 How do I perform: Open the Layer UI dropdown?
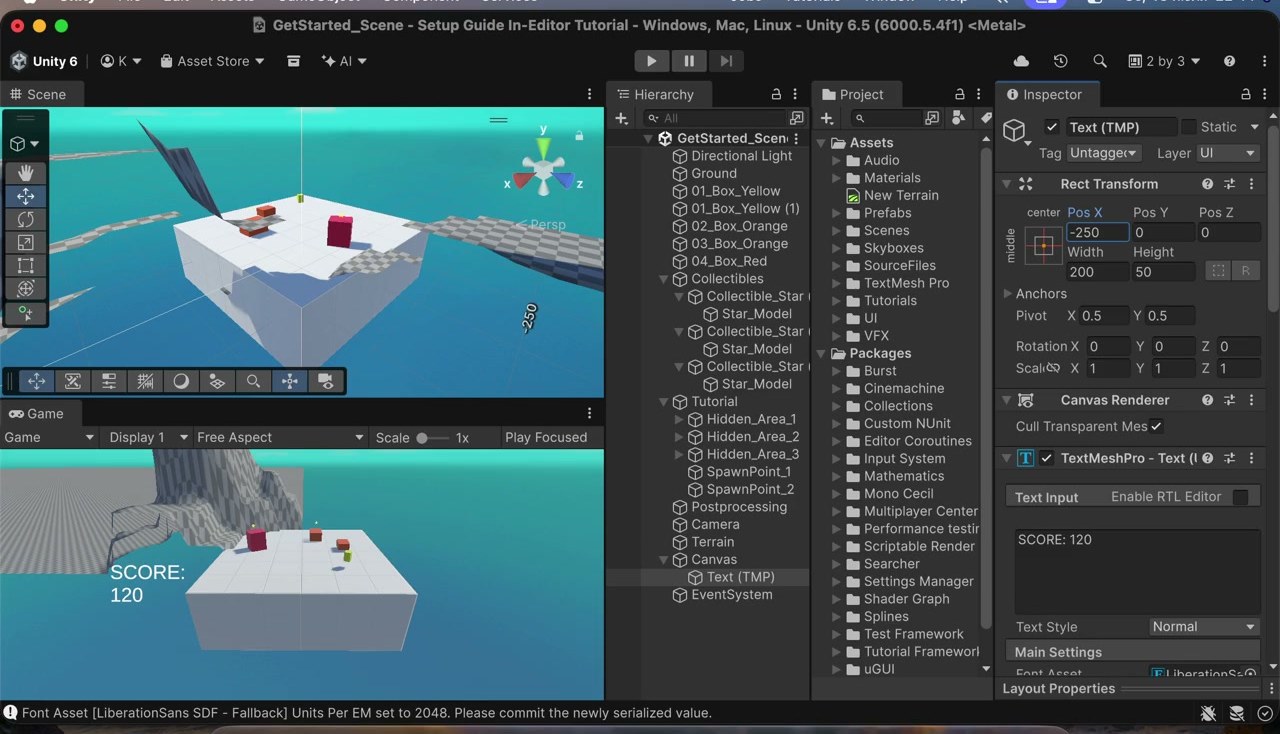pyautogui.click(x=1228, y=153)
